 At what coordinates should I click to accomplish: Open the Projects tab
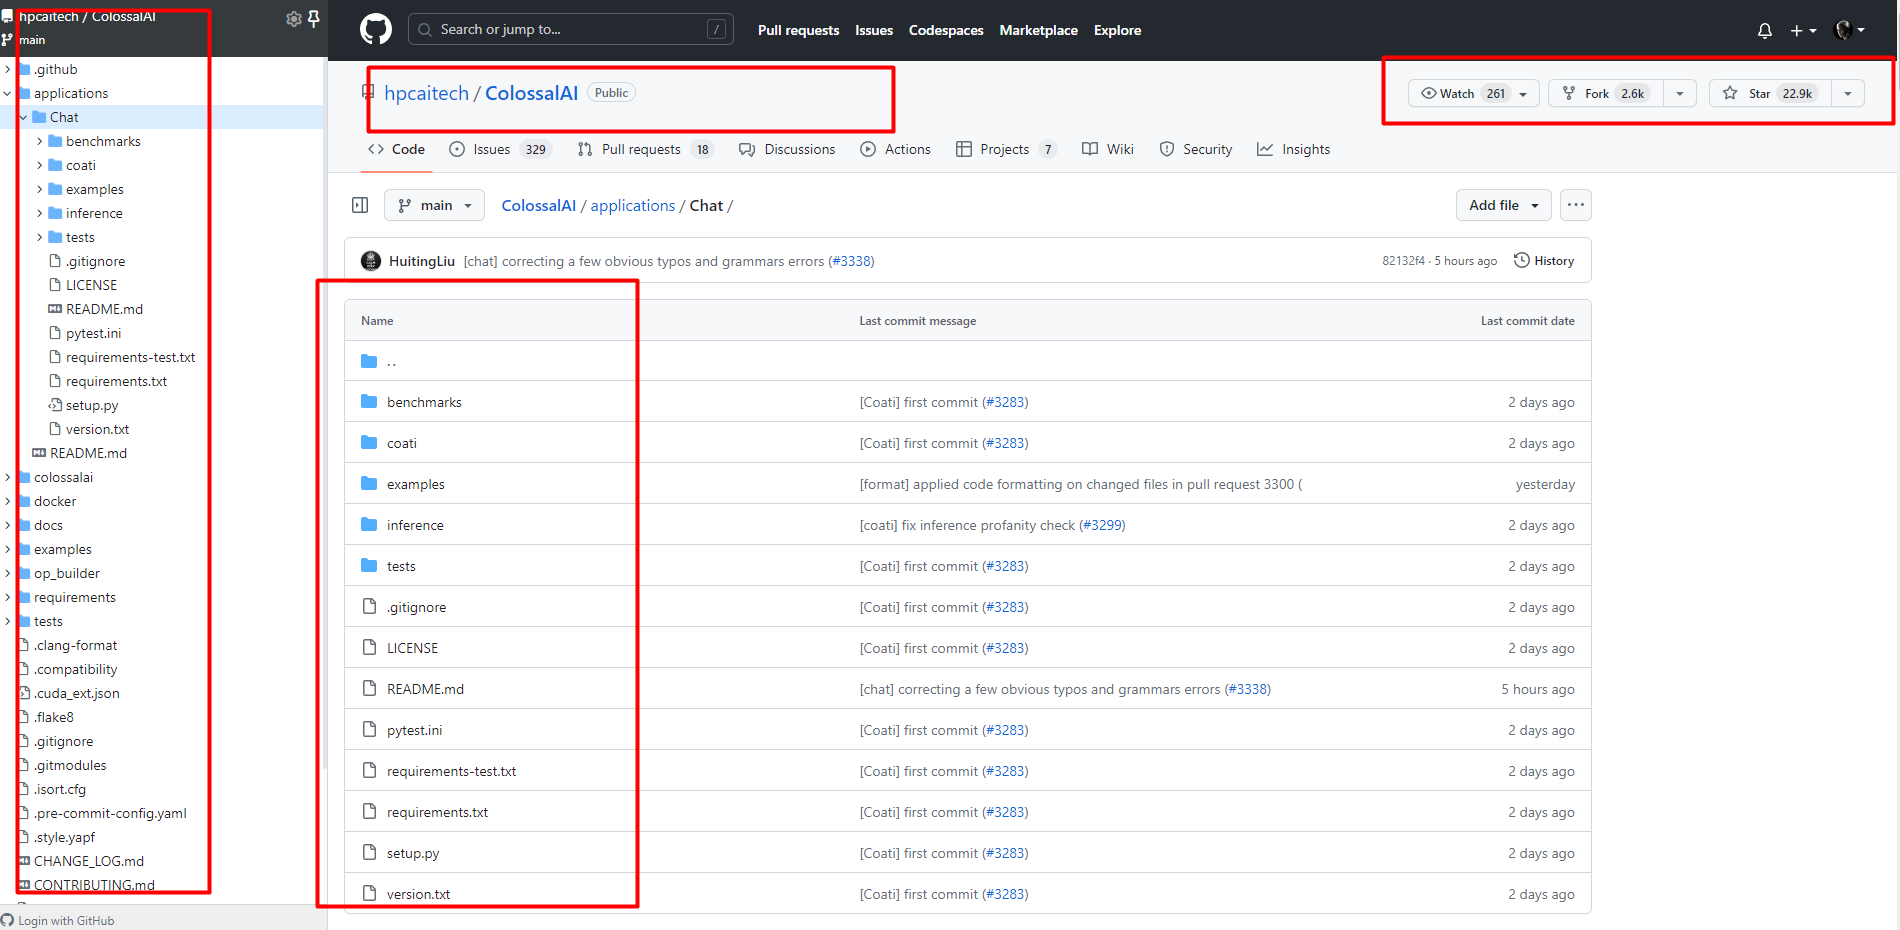click(1006, 149)
